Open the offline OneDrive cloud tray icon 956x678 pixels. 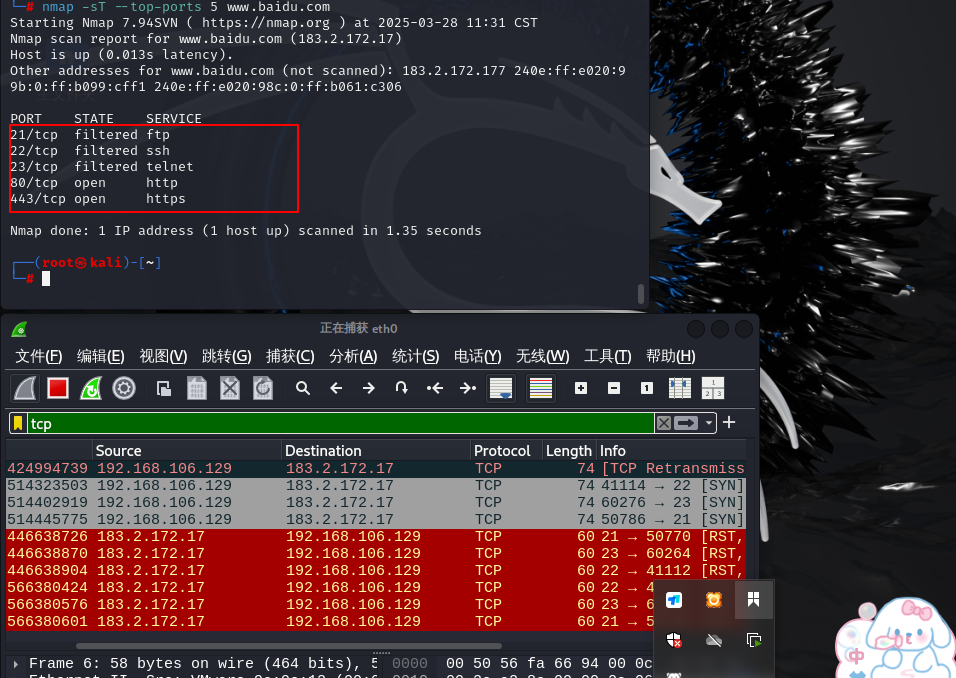tap(714, 640)
